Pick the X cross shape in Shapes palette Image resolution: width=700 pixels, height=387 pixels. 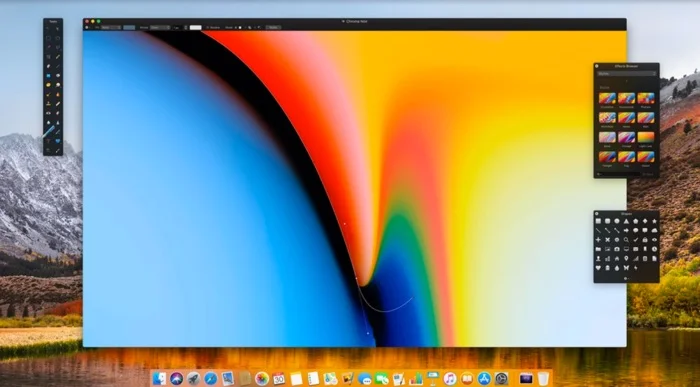pyautogui.click(x=608, y=240)
